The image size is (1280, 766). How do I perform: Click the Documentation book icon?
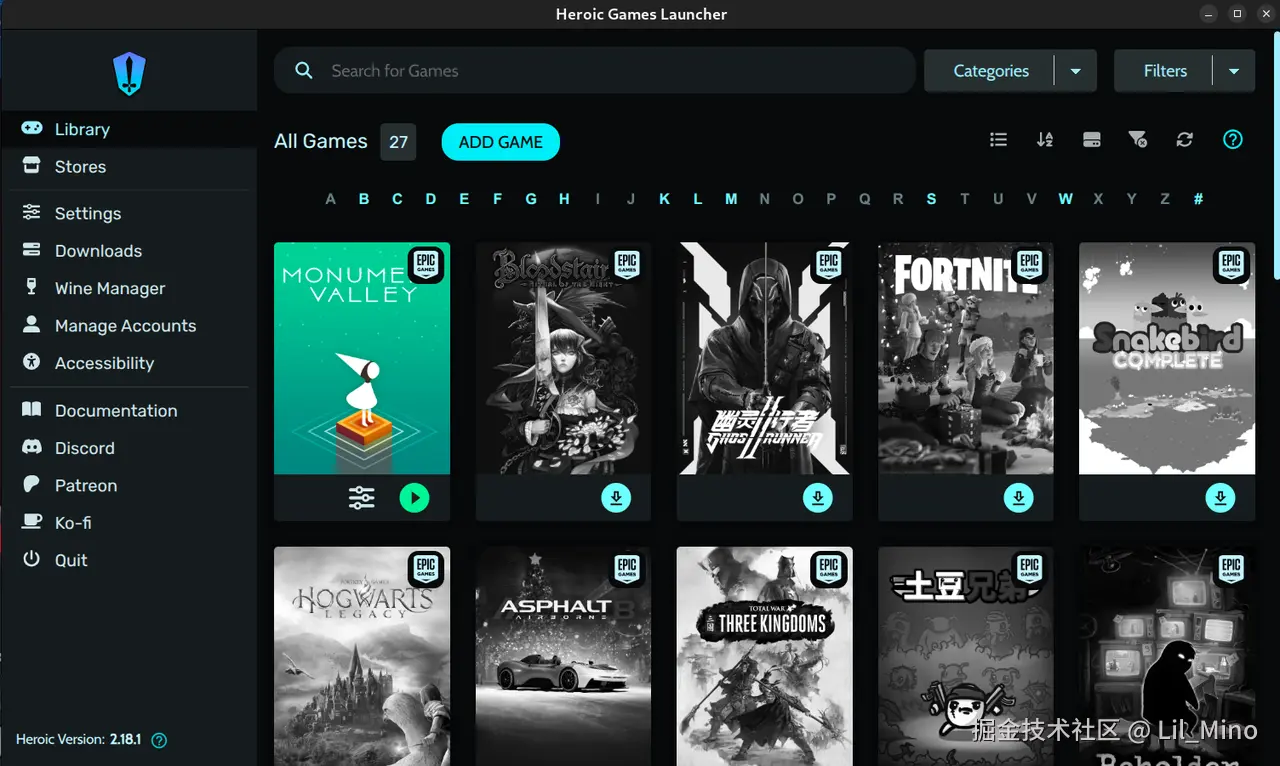32,409
